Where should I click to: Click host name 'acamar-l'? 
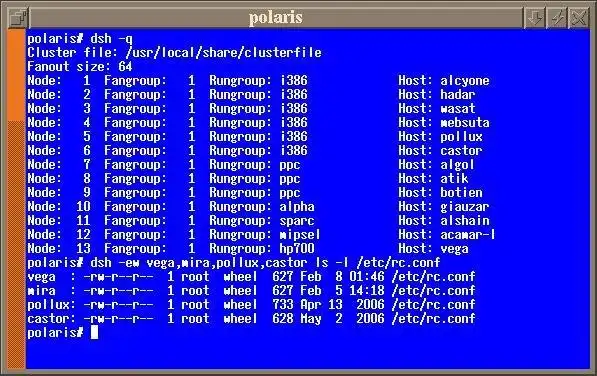pos(468,235)
